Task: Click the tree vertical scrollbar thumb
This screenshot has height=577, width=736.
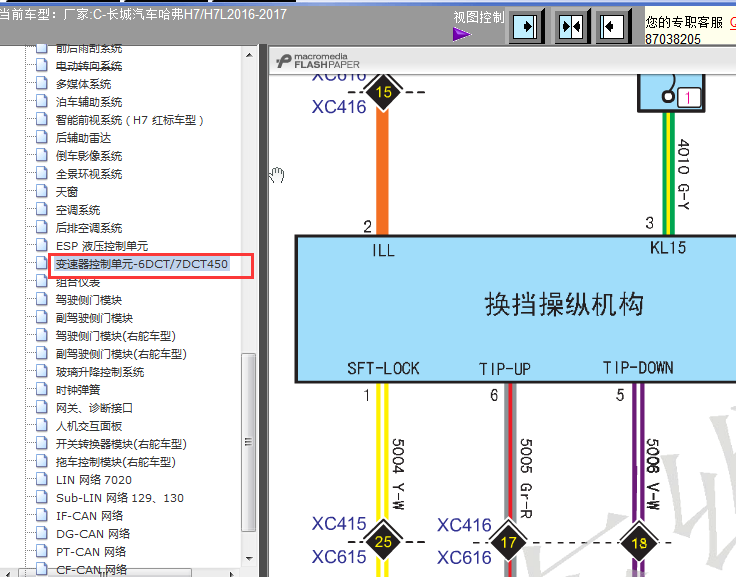Action: coord(249,442)
